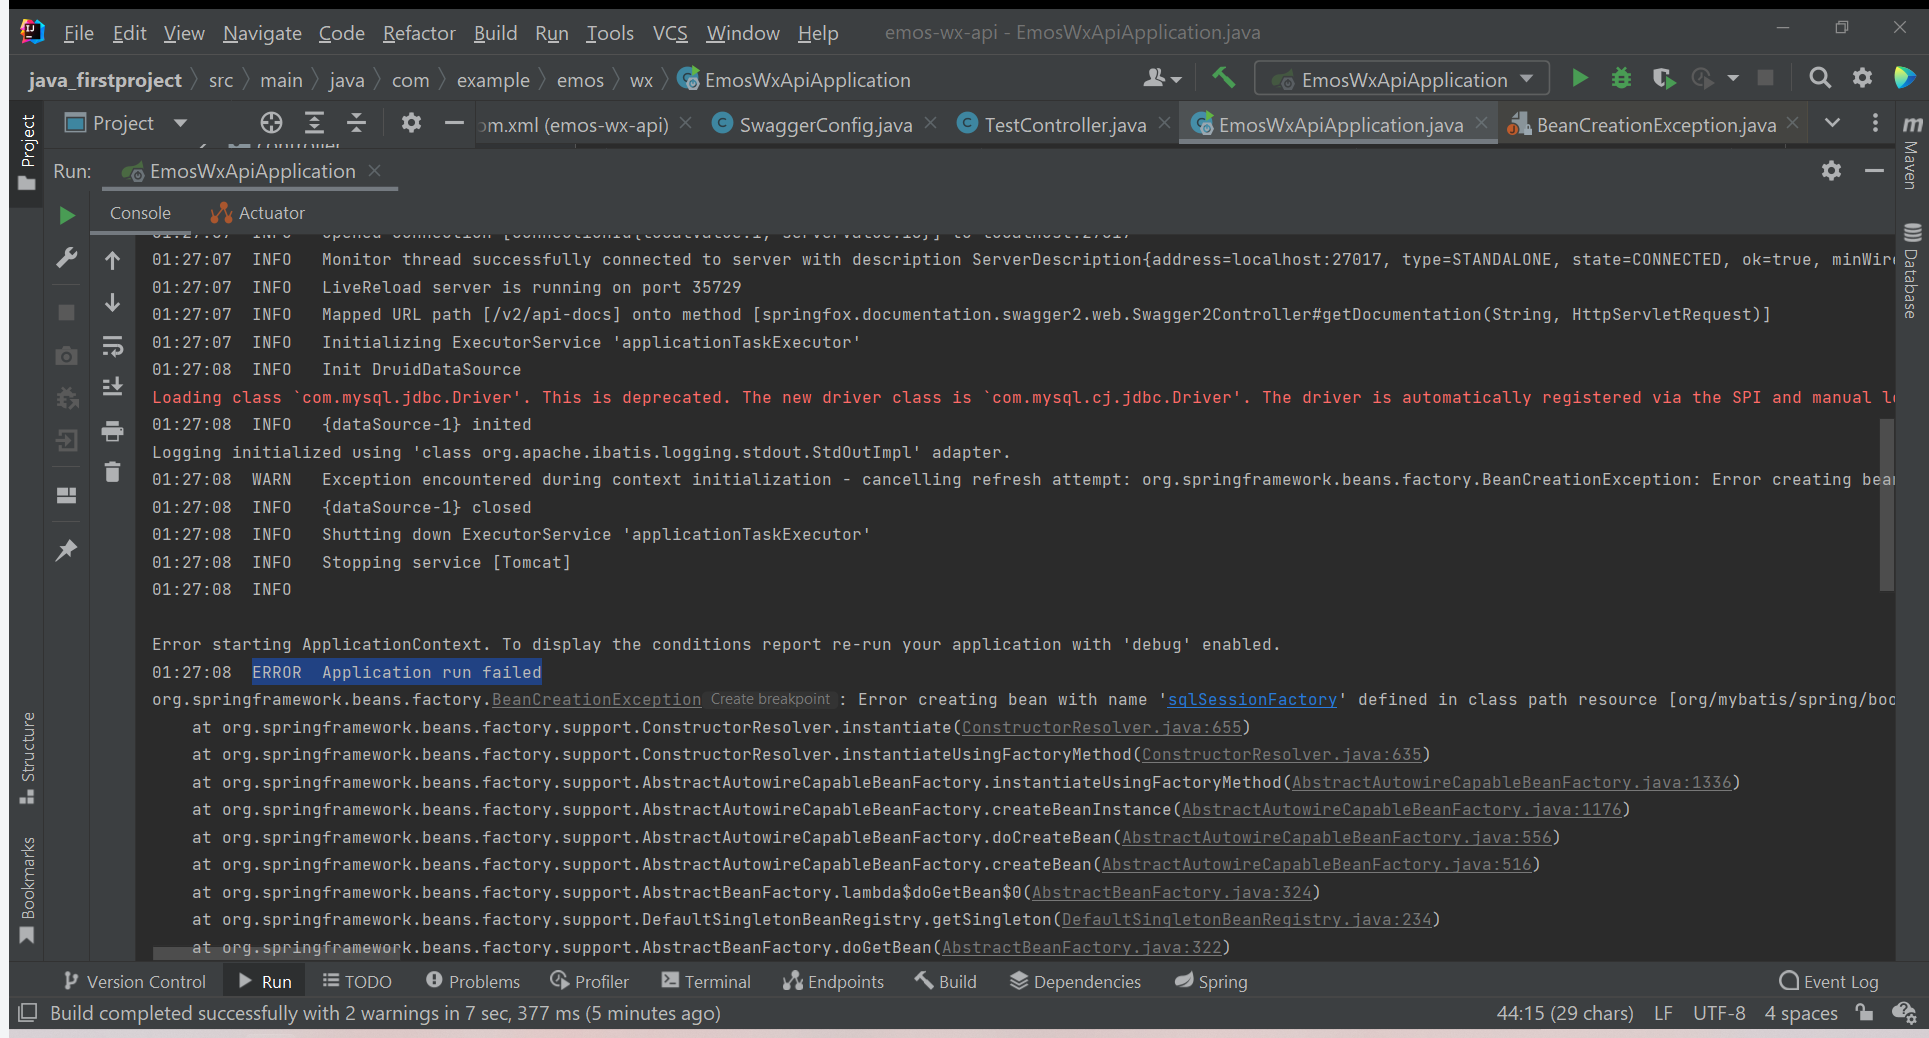
Task: Open Search Everywhere magnifier
Action: 1820,78
